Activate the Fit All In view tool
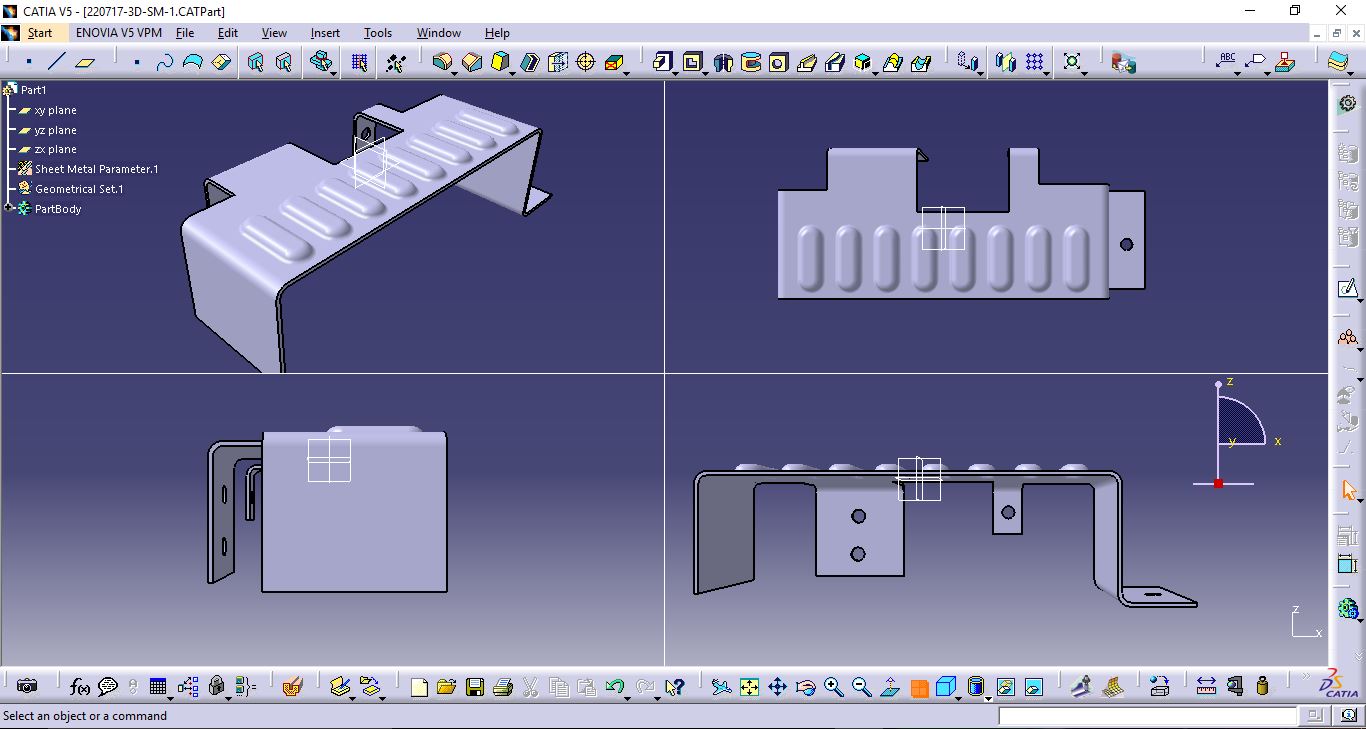 [x=749, y=687]
